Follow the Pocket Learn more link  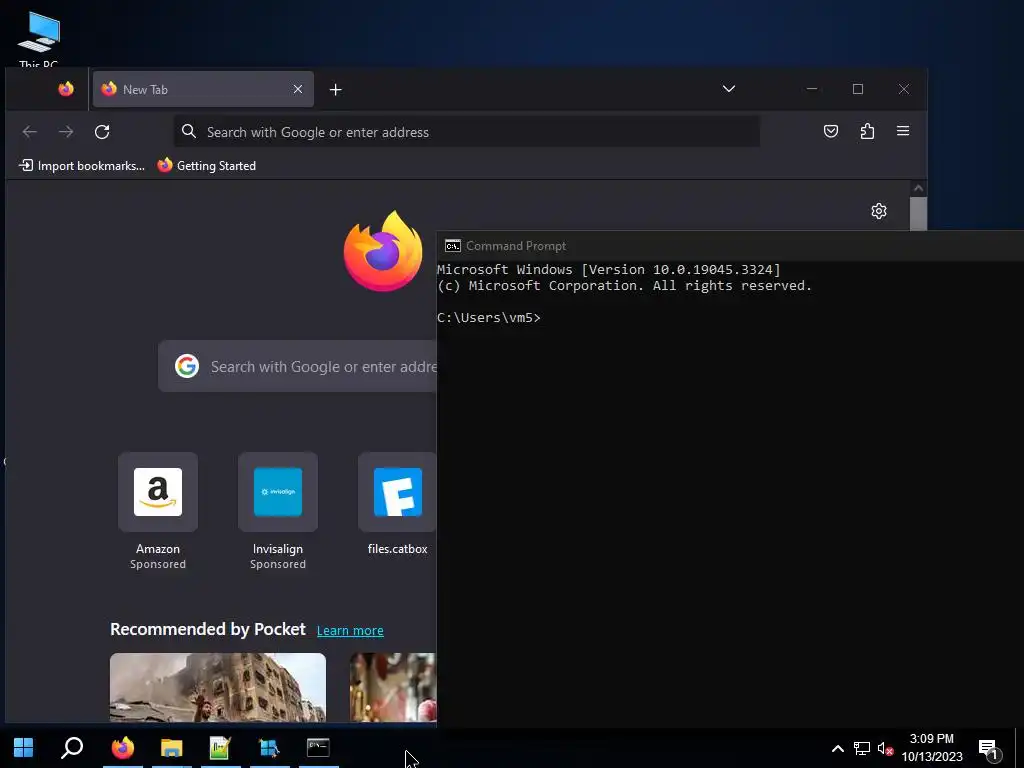click(350, 631)
